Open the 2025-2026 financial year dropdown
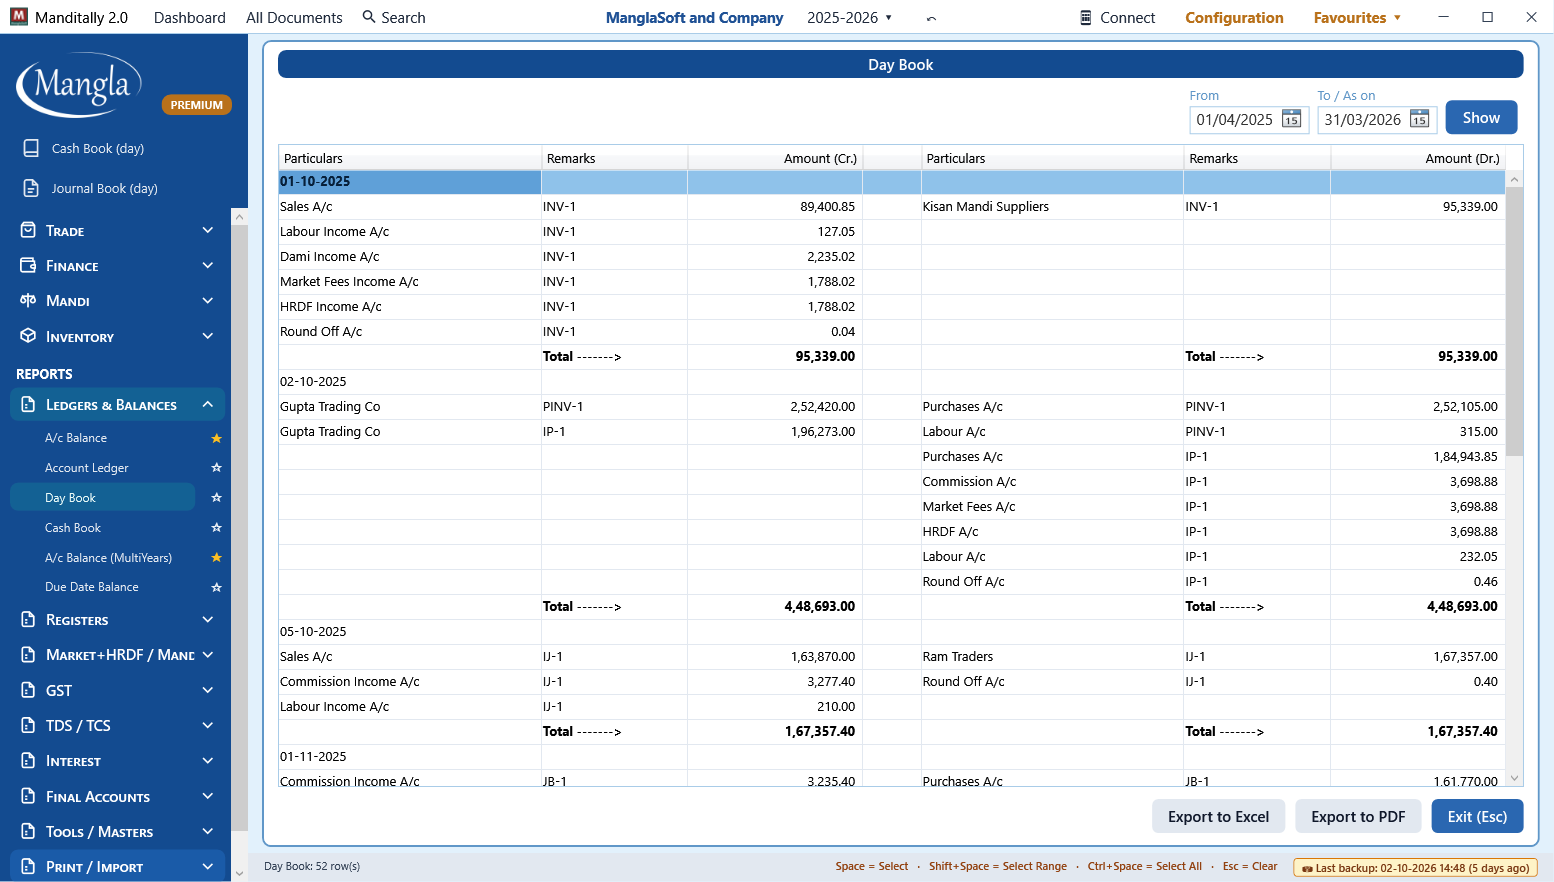1554x882 pixels. (850, 18)
